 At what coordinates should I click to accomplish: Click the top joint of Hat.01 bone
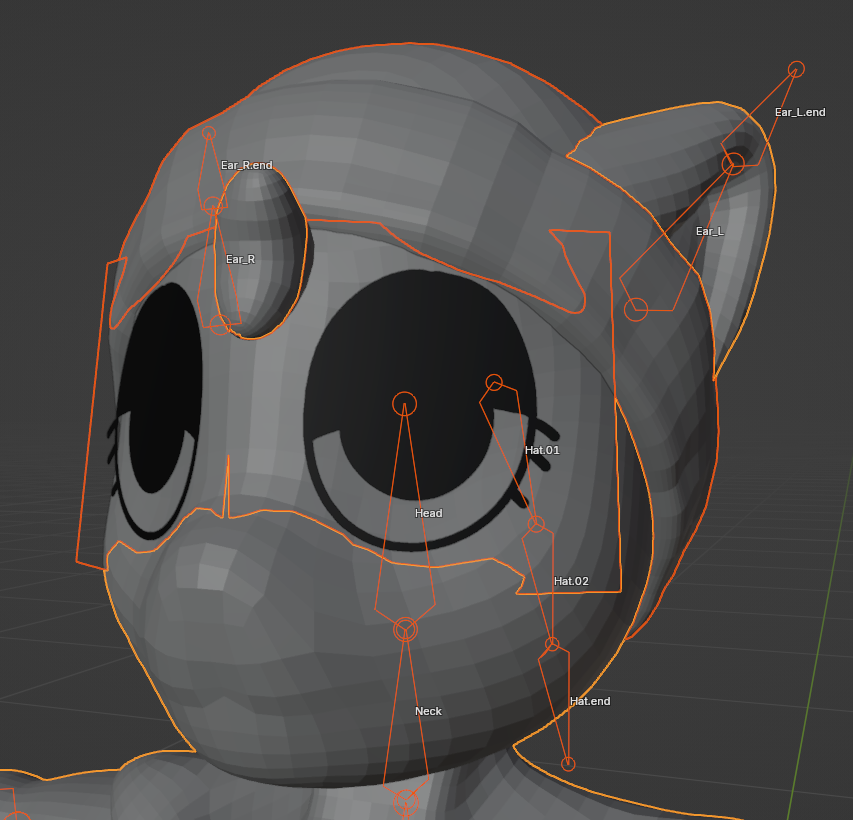click(x=494, y=382)
